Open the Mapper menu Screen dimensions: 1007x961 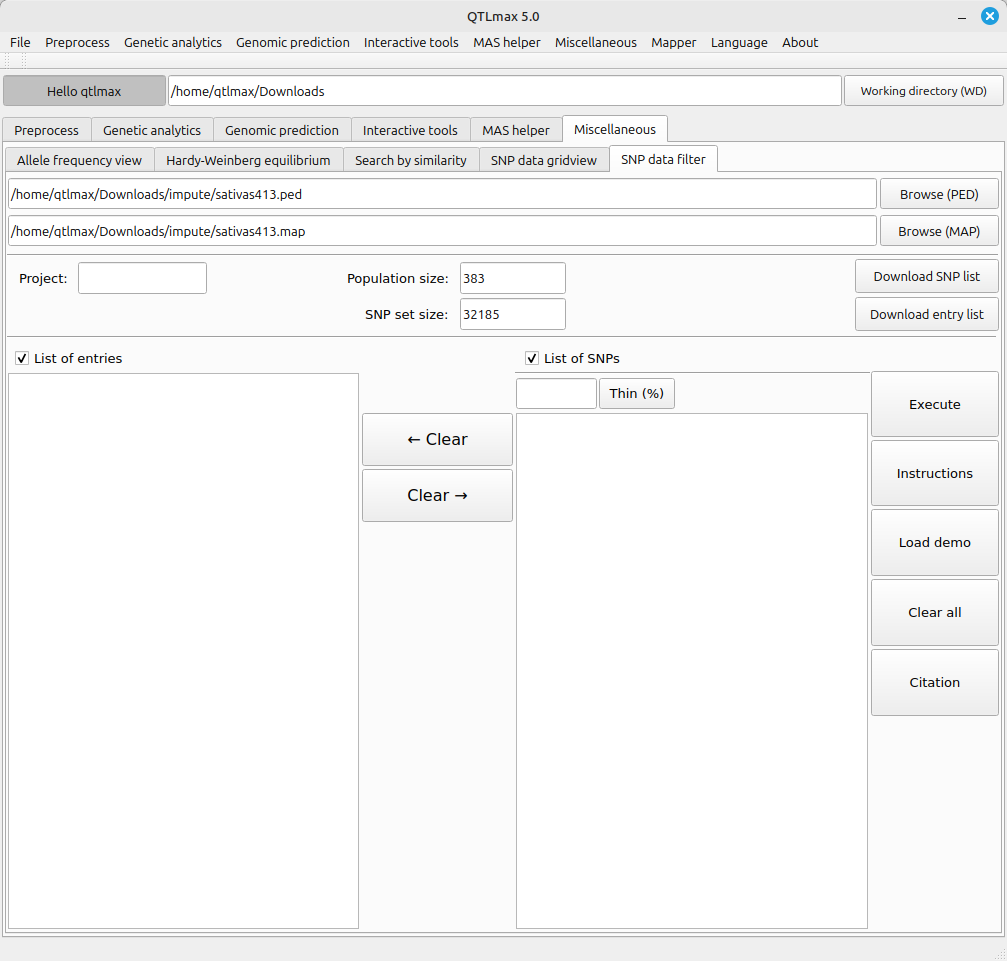tap(673, 42)
